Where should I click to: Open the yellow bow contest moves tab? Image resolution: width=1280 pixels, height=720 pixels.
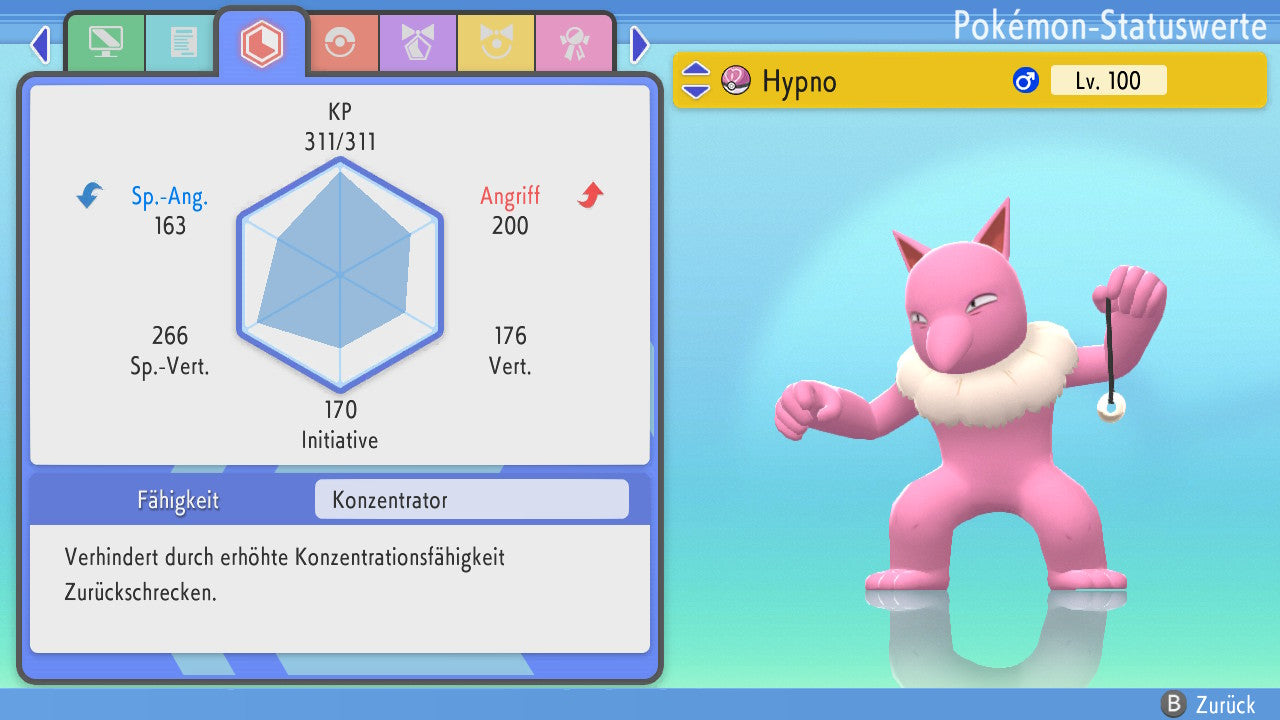coord(495,43)
